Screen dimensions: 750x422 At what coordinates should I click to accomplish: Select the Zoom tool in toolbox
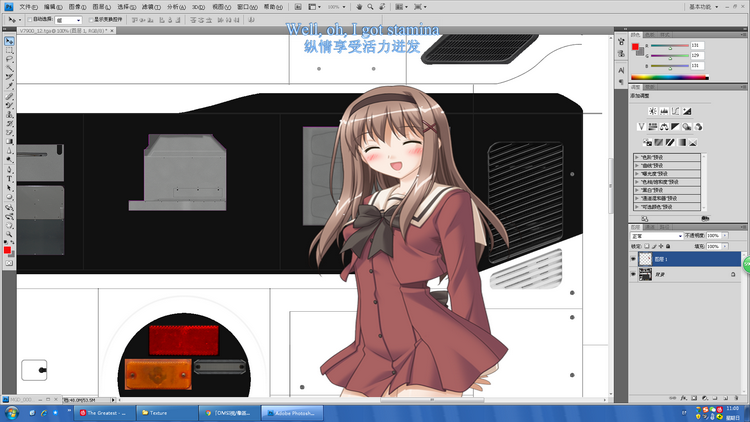pos(9,234)
